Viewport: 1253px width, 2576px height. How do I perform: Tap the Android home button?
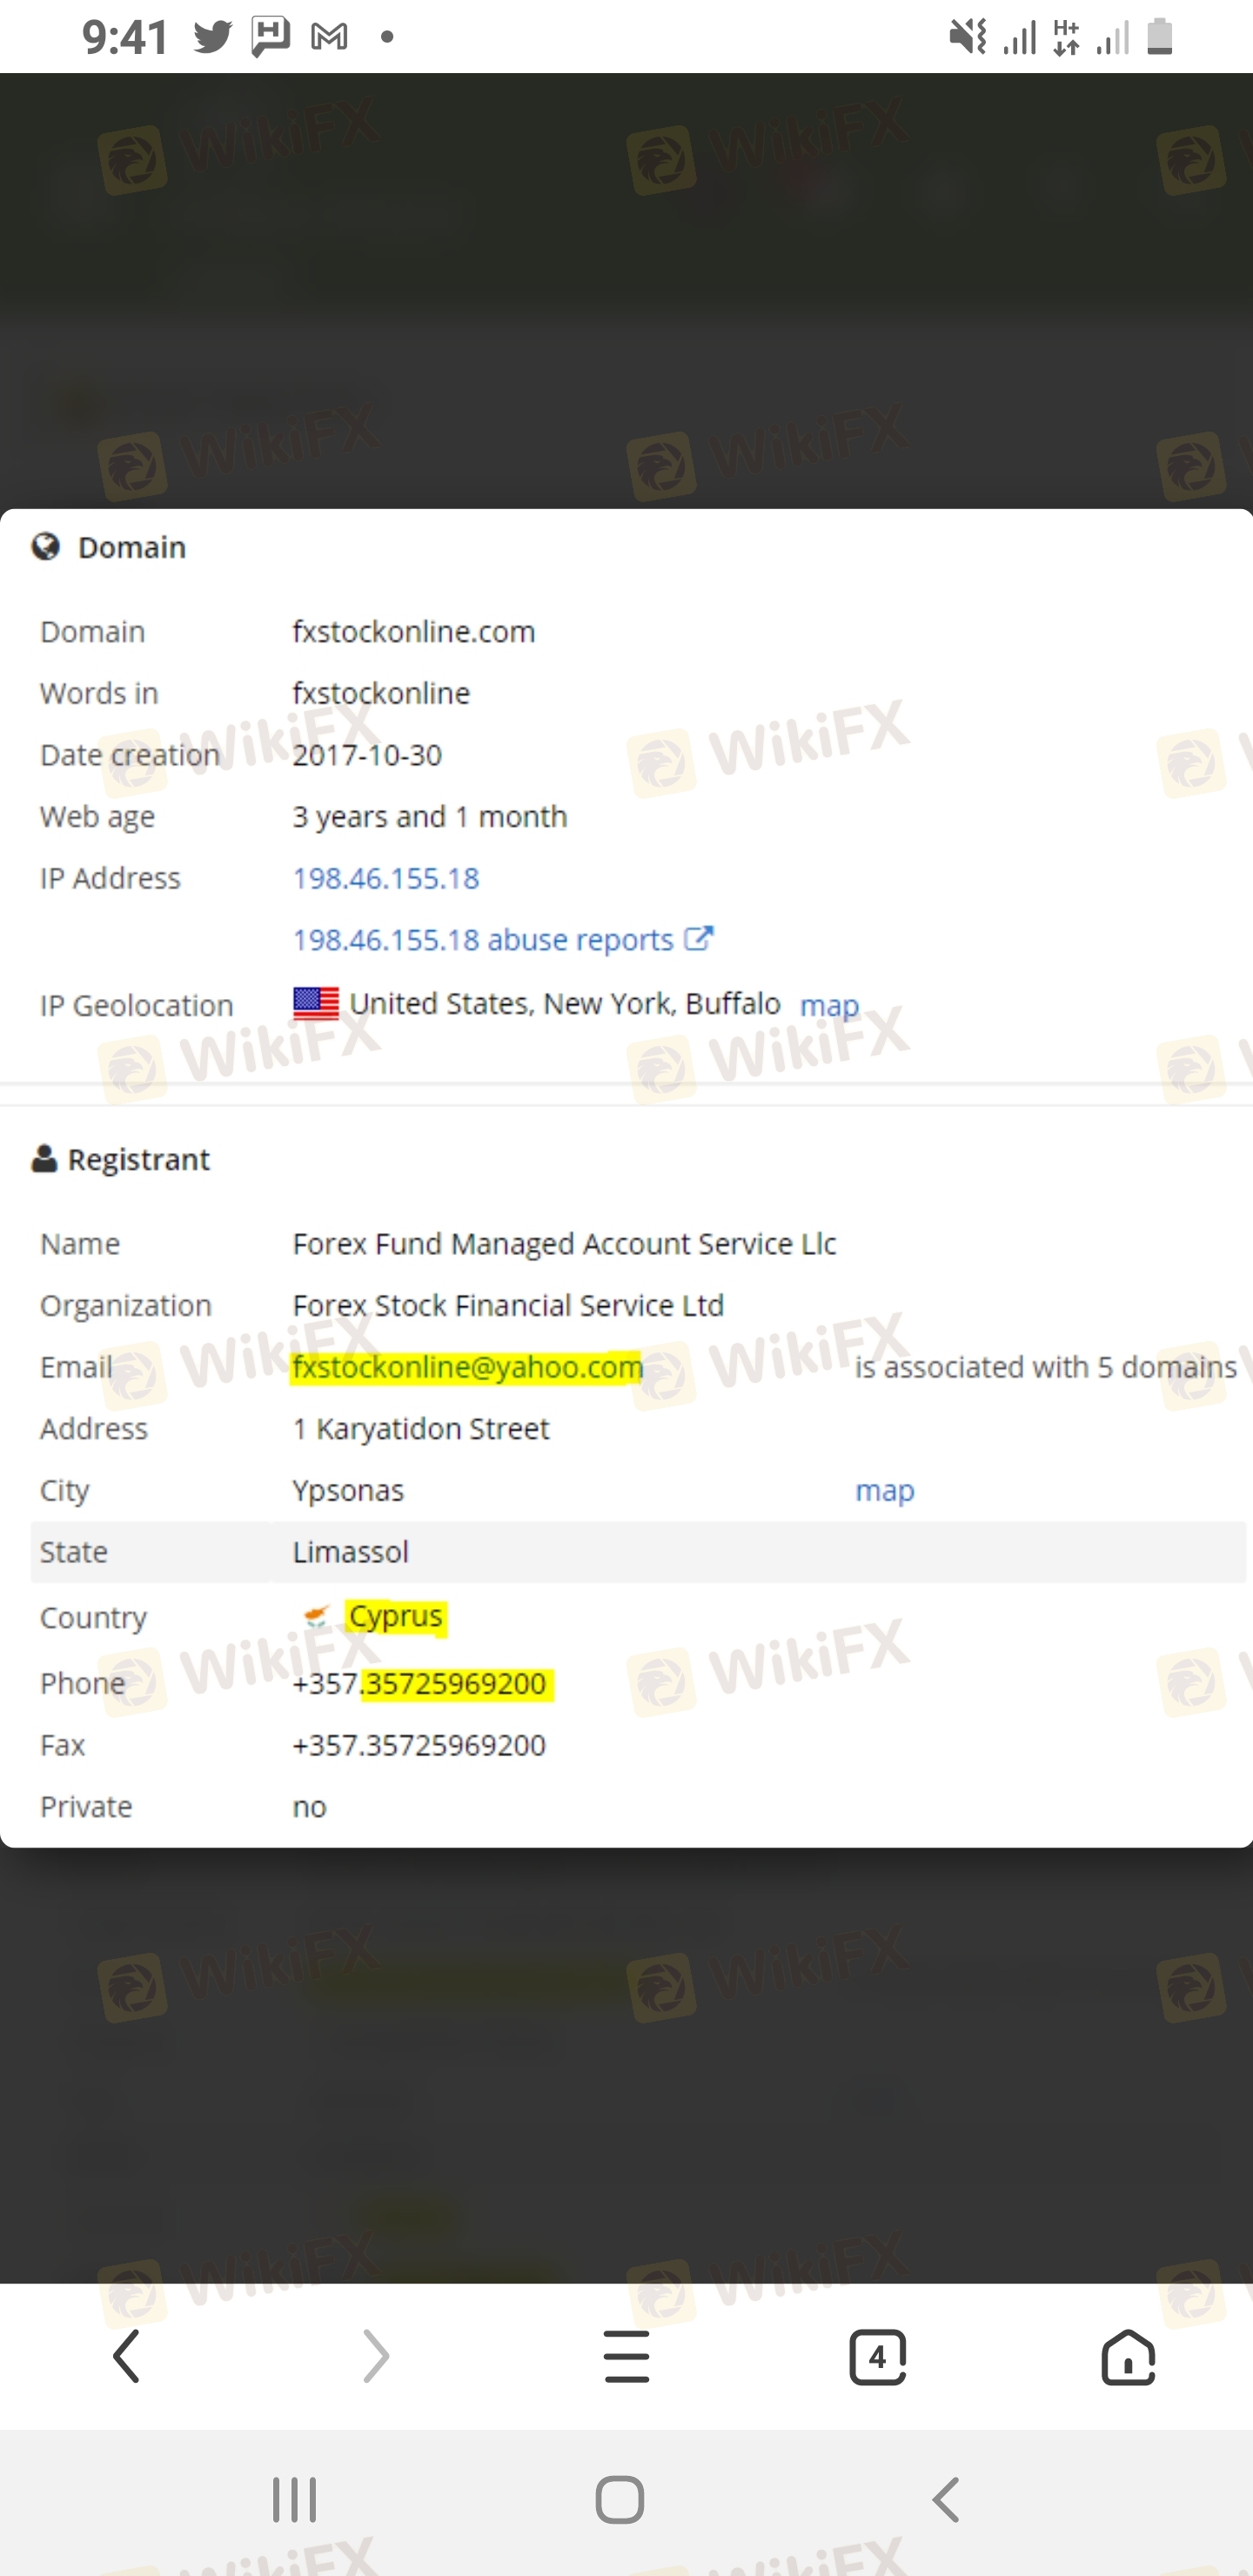click(620, 2500)
